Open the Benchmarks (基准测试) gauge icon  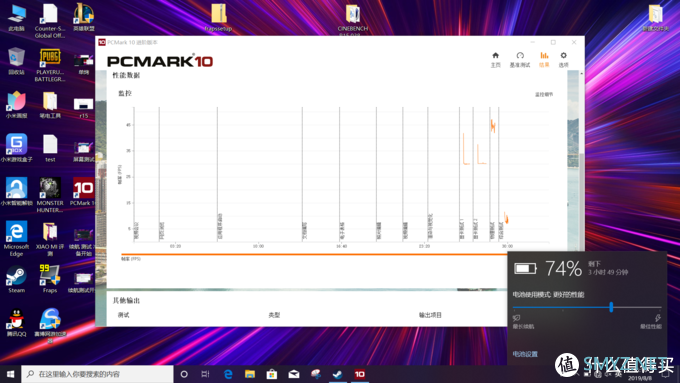tap(520, 59)
